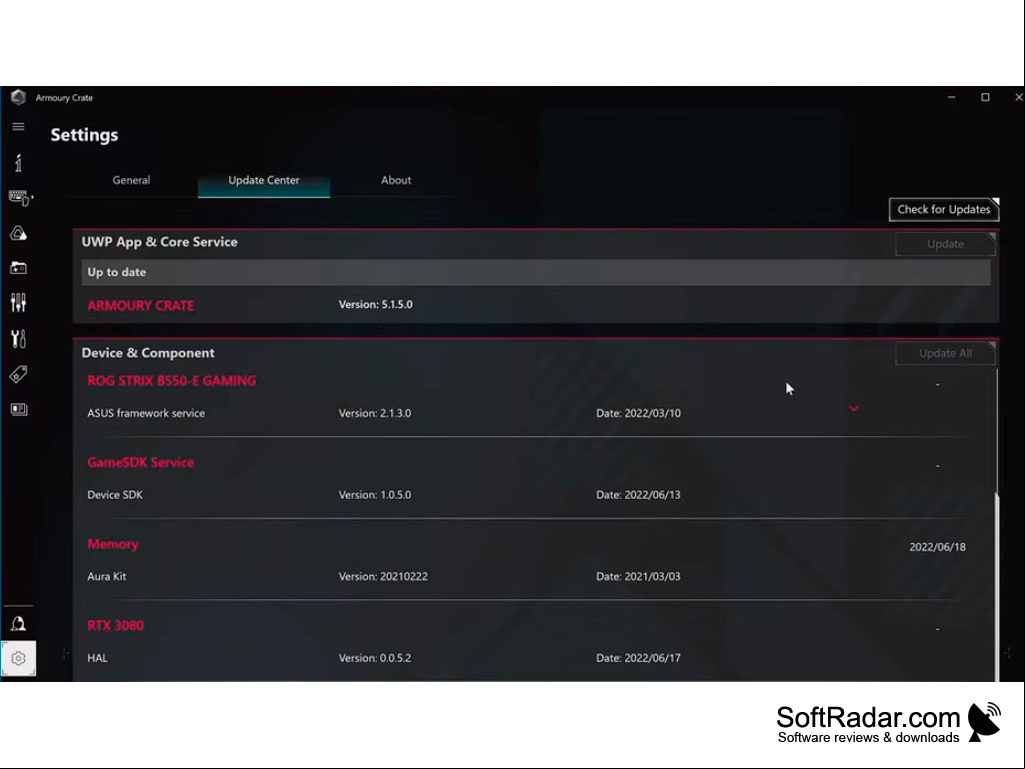Click Version: 0.0.5.2 text
The height and width of the screenshot is (769, 1025).
[x=375, y=658]
